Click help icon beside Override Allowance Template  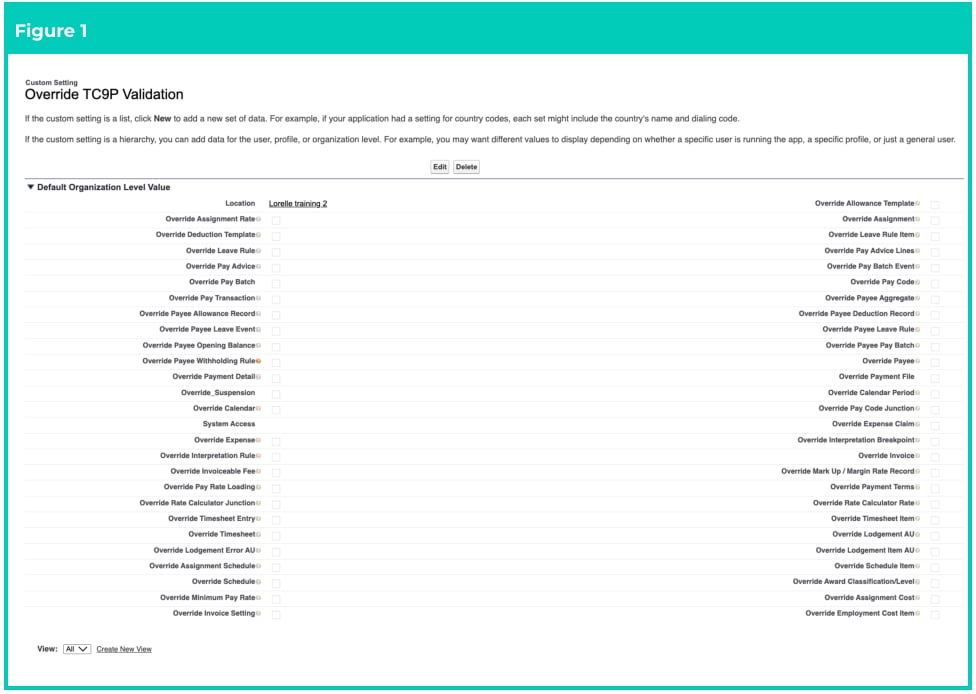pyautogui.click(x=917, y=204)
